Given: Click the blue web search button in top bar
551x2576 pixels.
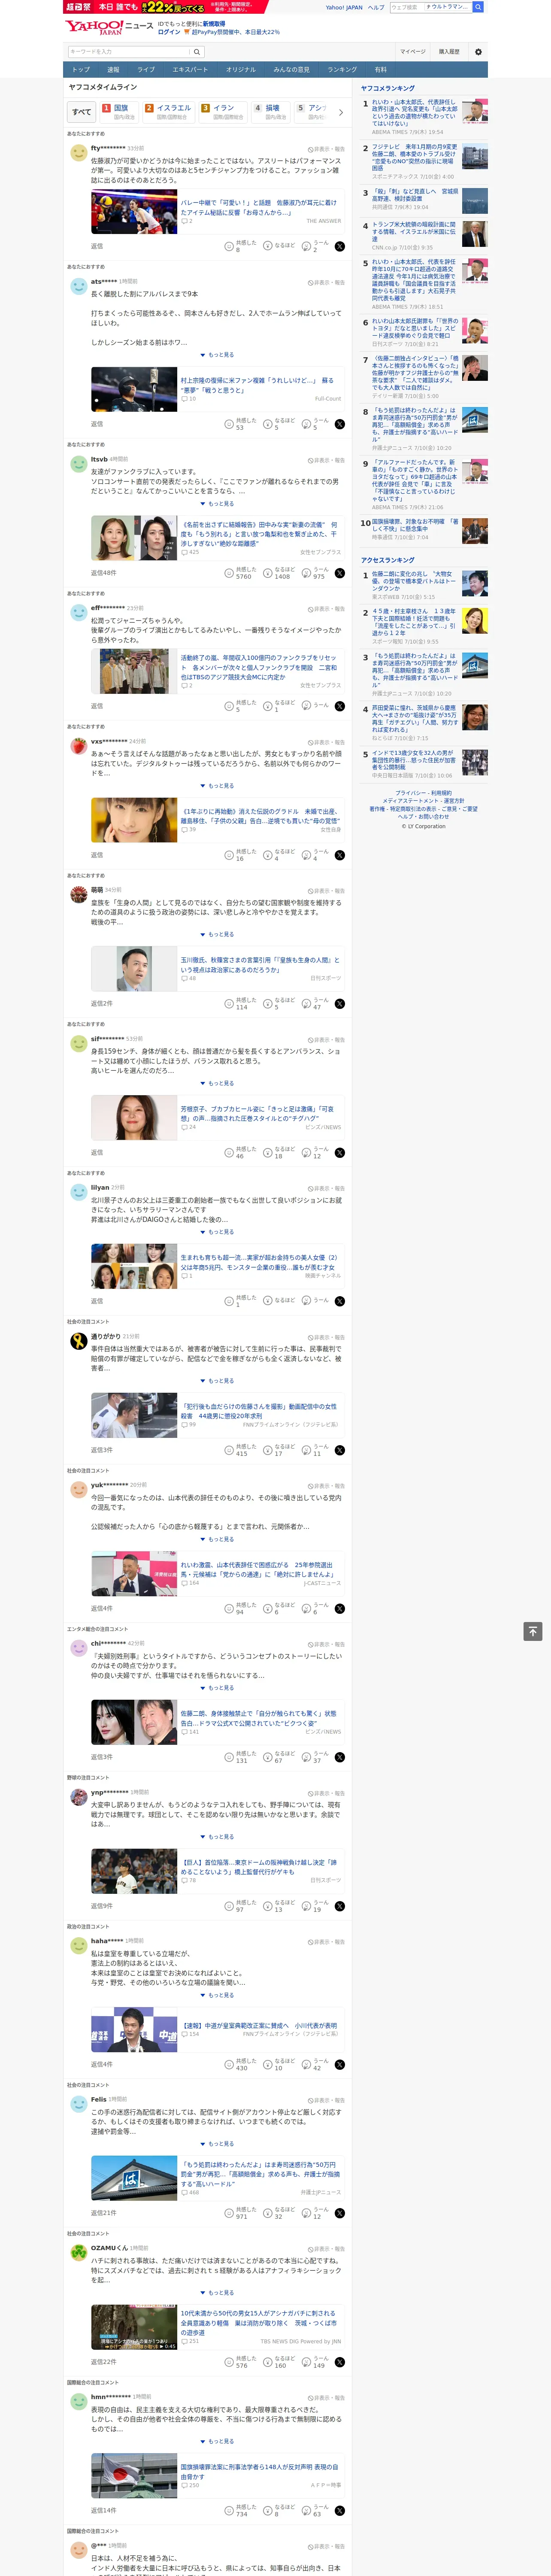Looking at the screenshot, I should coord(478,7).
